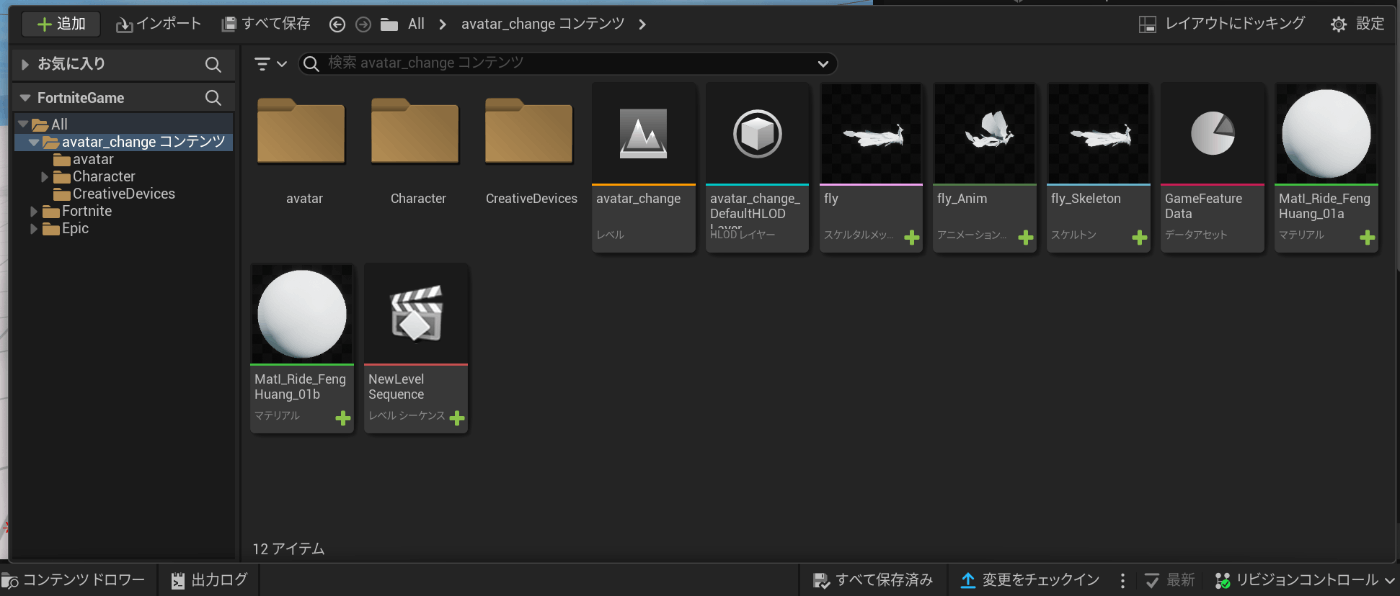1400x596 pixels.
Task: Open the filter options icon
Action: [x=270, y=64]
